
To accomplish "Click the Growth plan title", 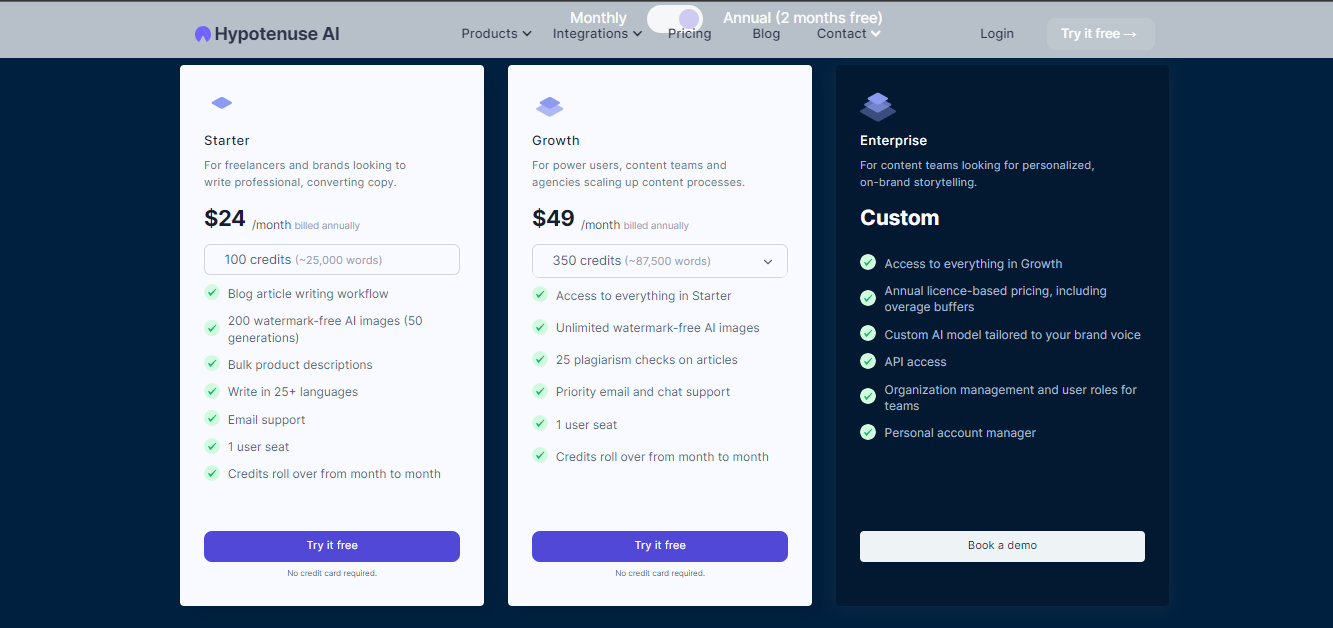I will [x=556, y=141].
